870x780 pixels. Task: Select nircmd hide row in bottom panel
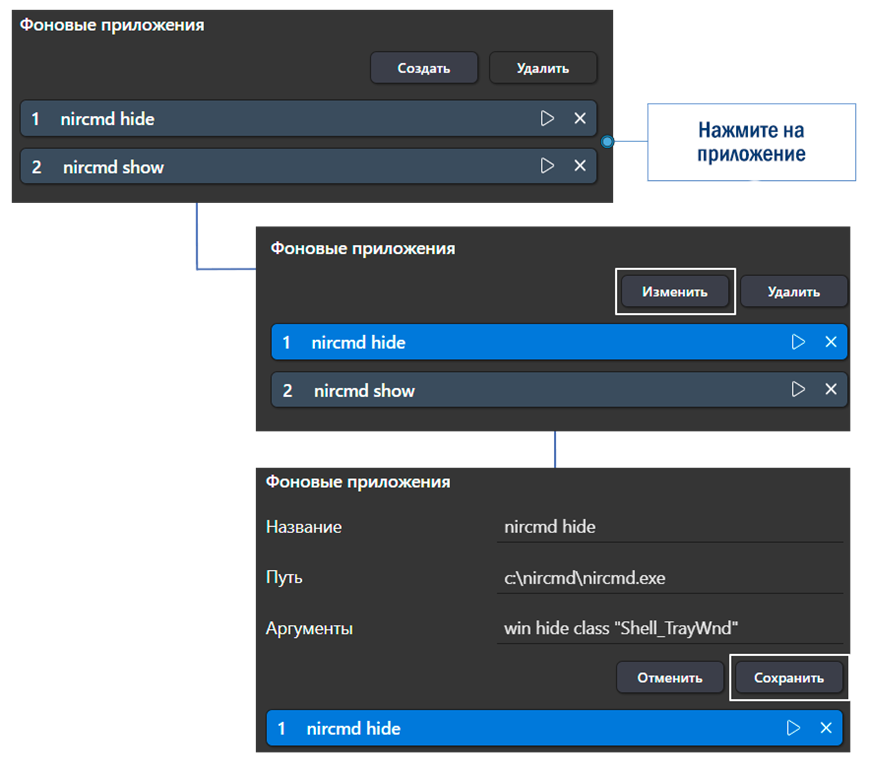[555, 728]
